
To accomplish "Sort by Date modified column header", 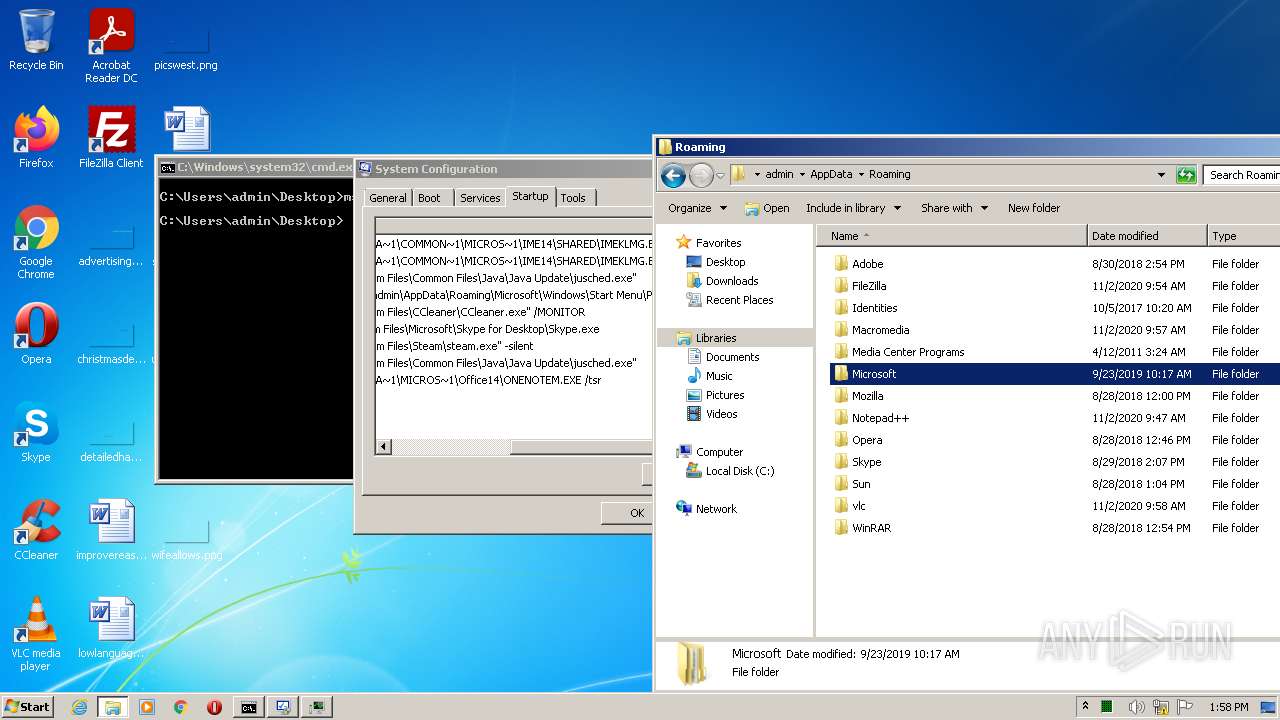I will click(1146, 236).
